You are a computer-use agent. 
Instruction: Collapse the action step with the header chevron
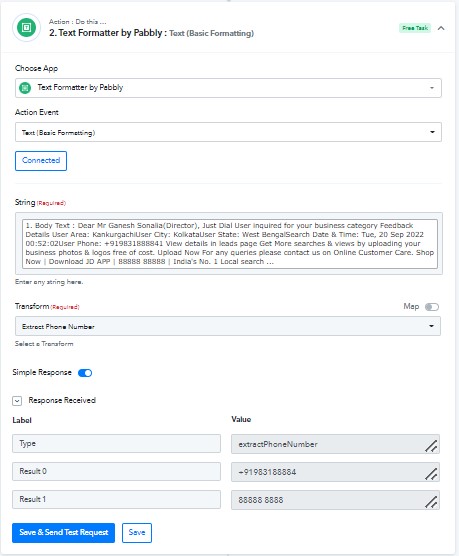[x=441, y=28]
